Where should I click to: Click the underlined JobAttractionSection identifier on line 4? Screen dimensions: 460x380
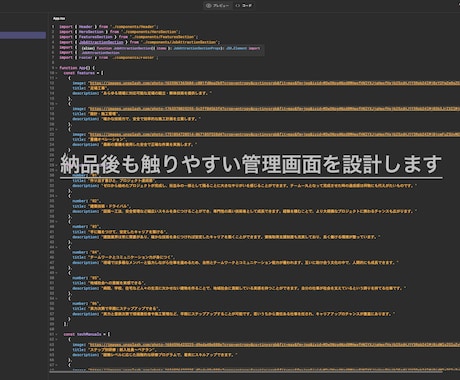pyautogui.click(x=101, y=42)
